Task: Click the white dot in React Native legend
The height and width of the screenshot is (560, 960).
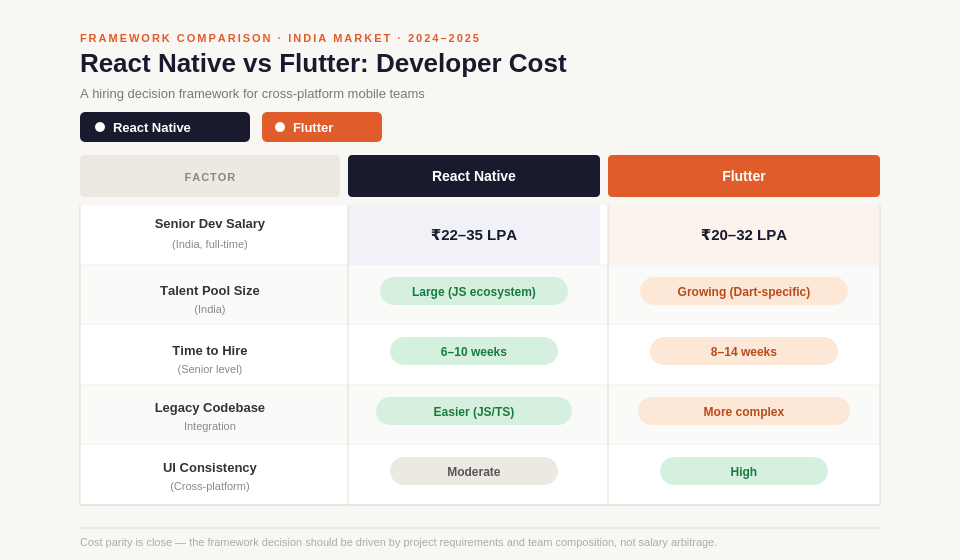Action: click(100, 127)
